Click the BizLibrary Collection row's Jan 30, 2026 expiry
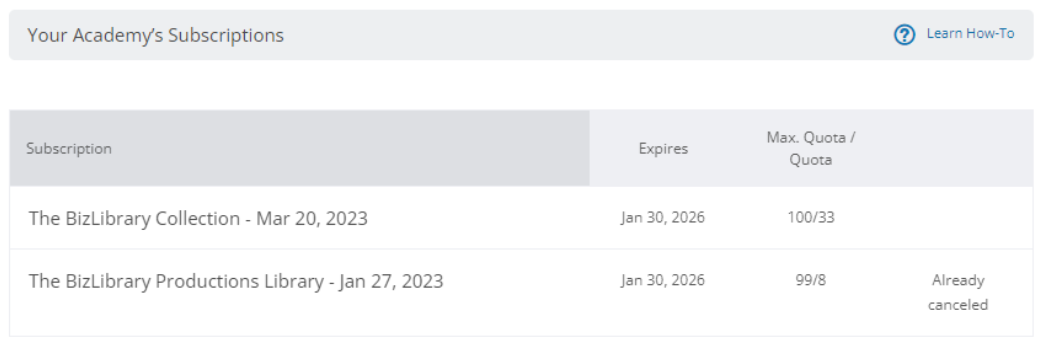The width and height of the screenshot is (1060, 362). (662, 217)
